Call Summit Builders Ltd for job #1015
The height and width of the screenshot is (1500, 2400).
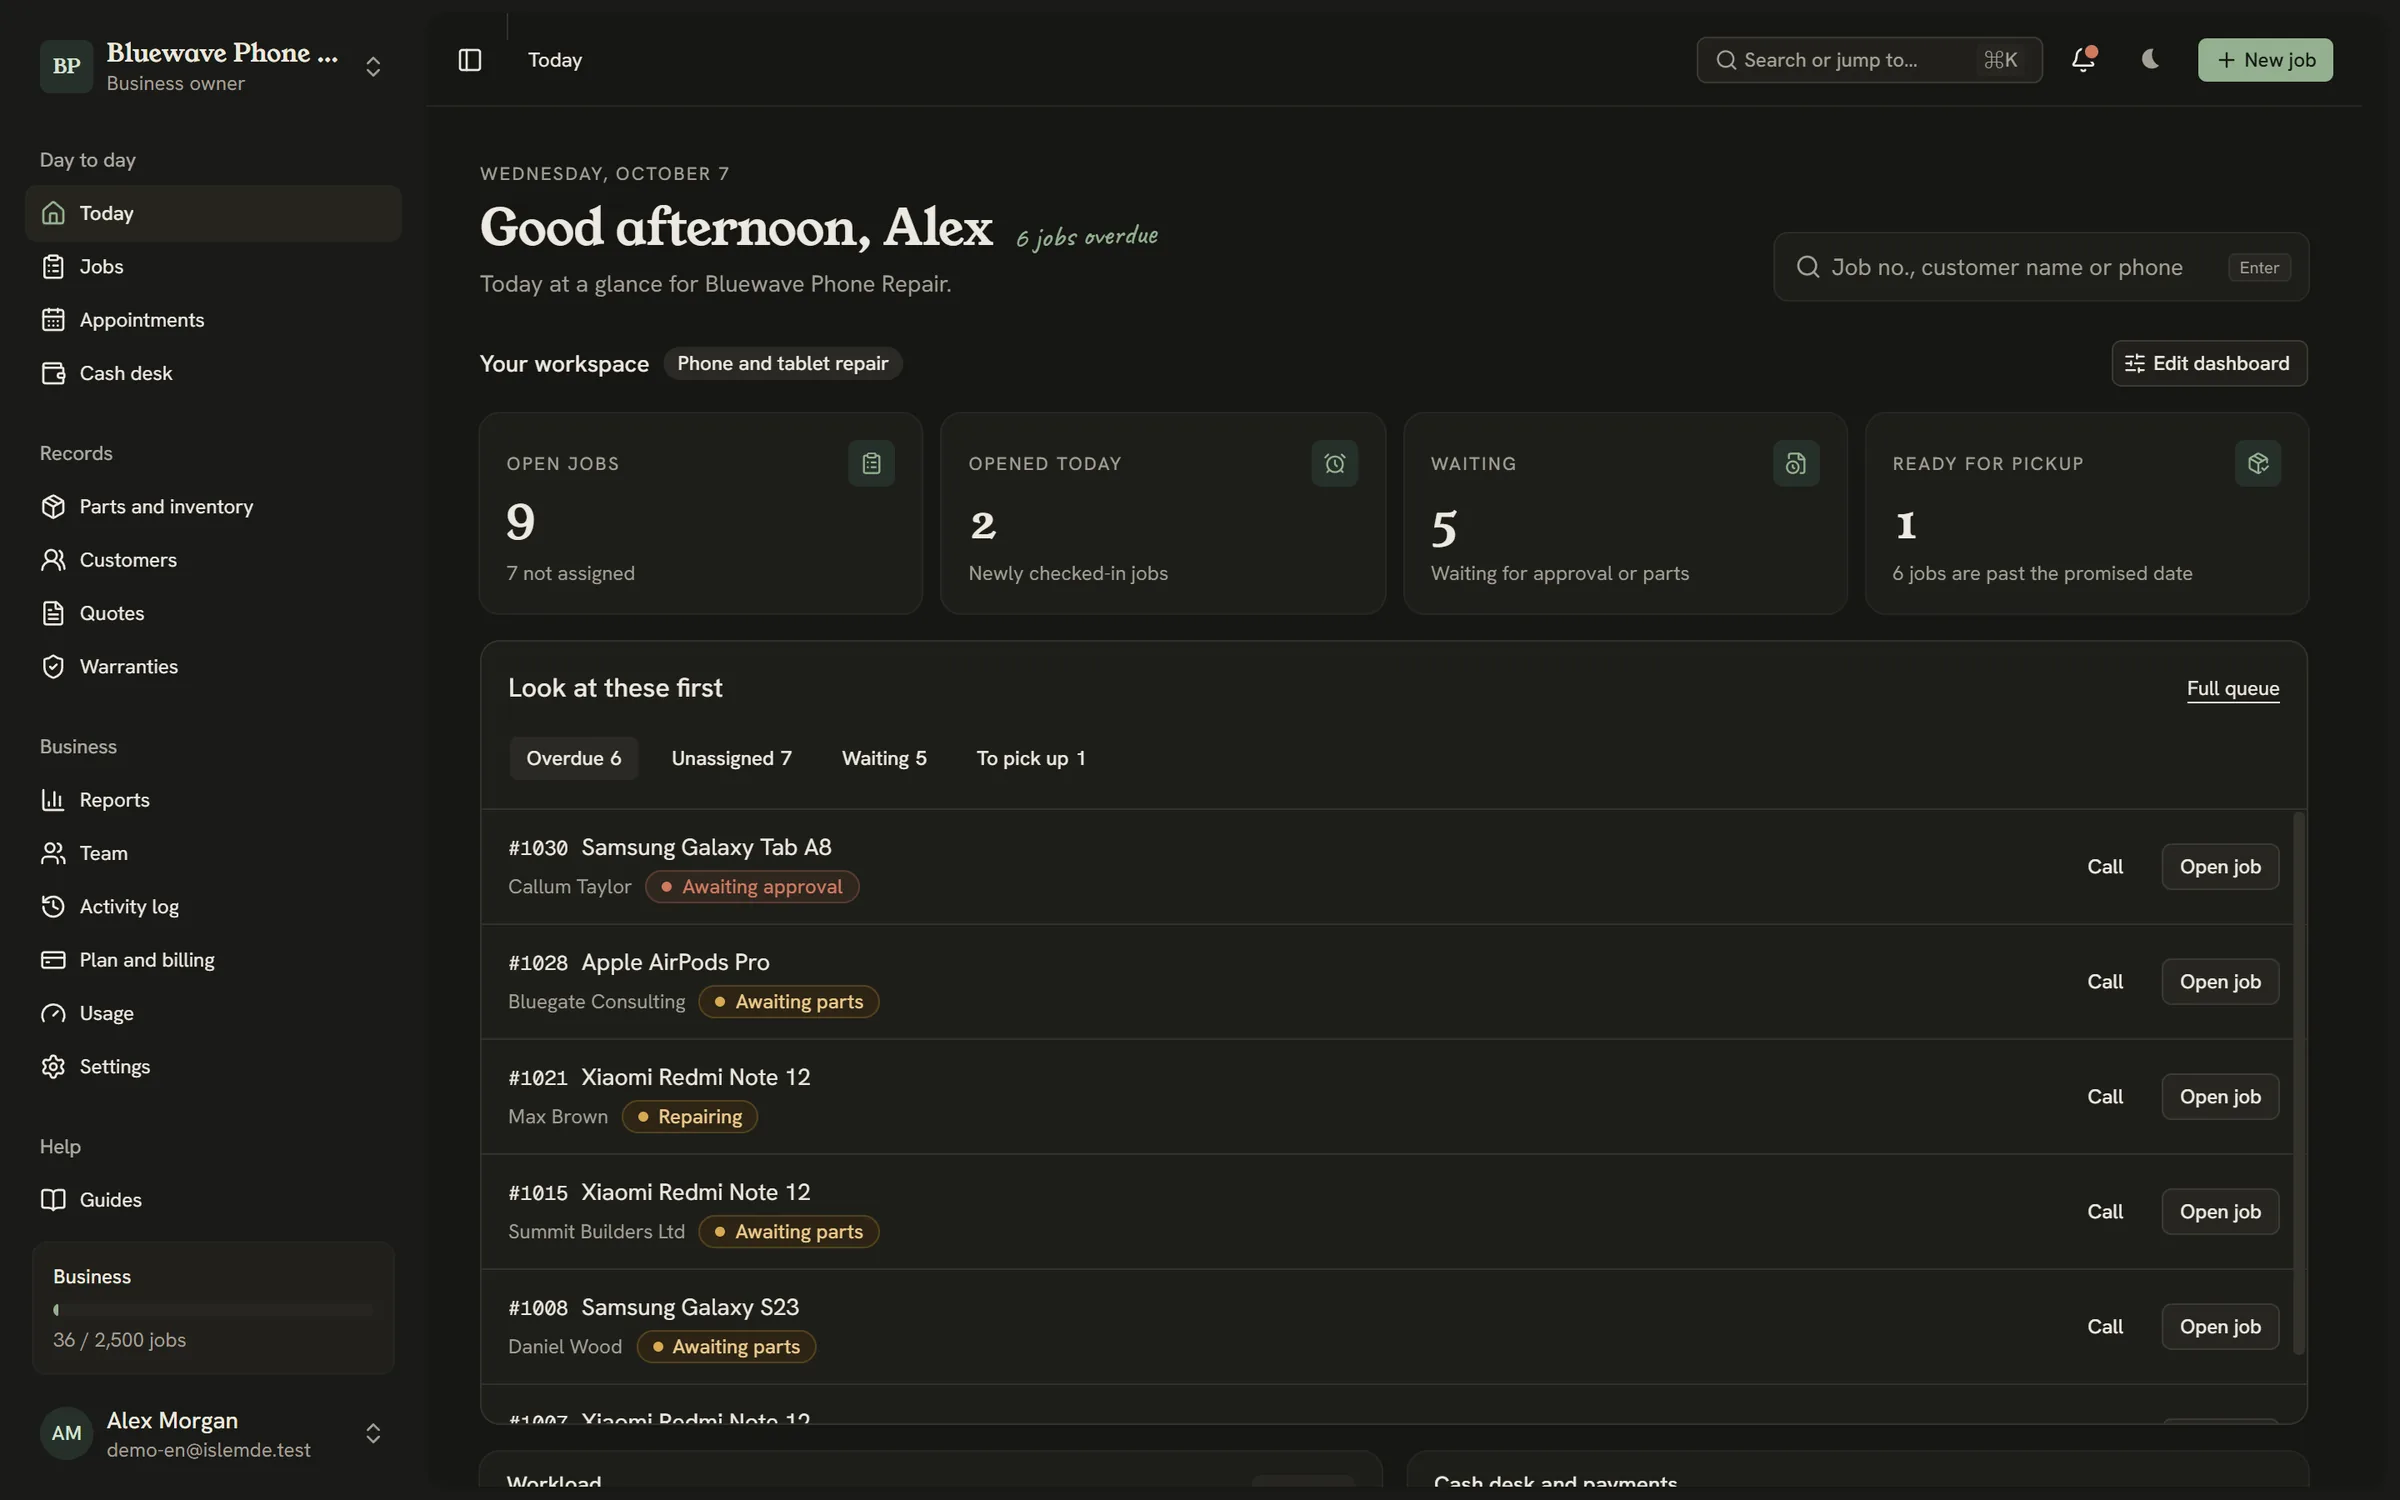point(2105,1211)
